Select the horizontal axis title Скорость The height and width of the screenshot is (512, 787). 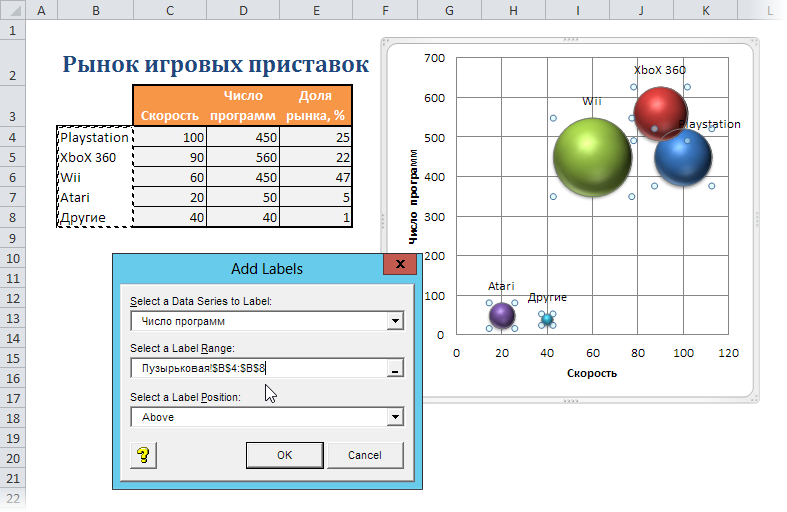click(x=592, y=373)
